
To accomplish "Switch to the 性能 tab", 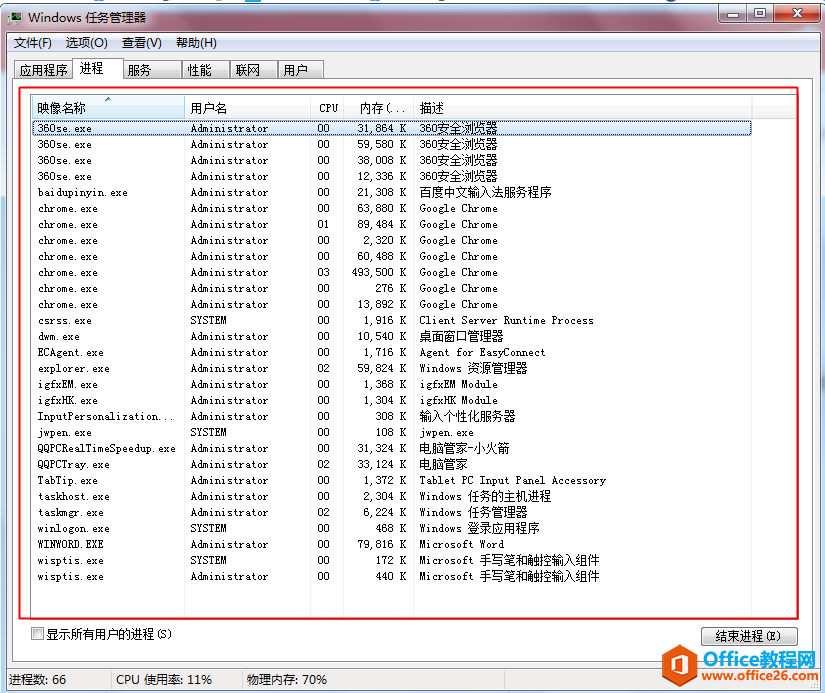I will pos(199,70).
